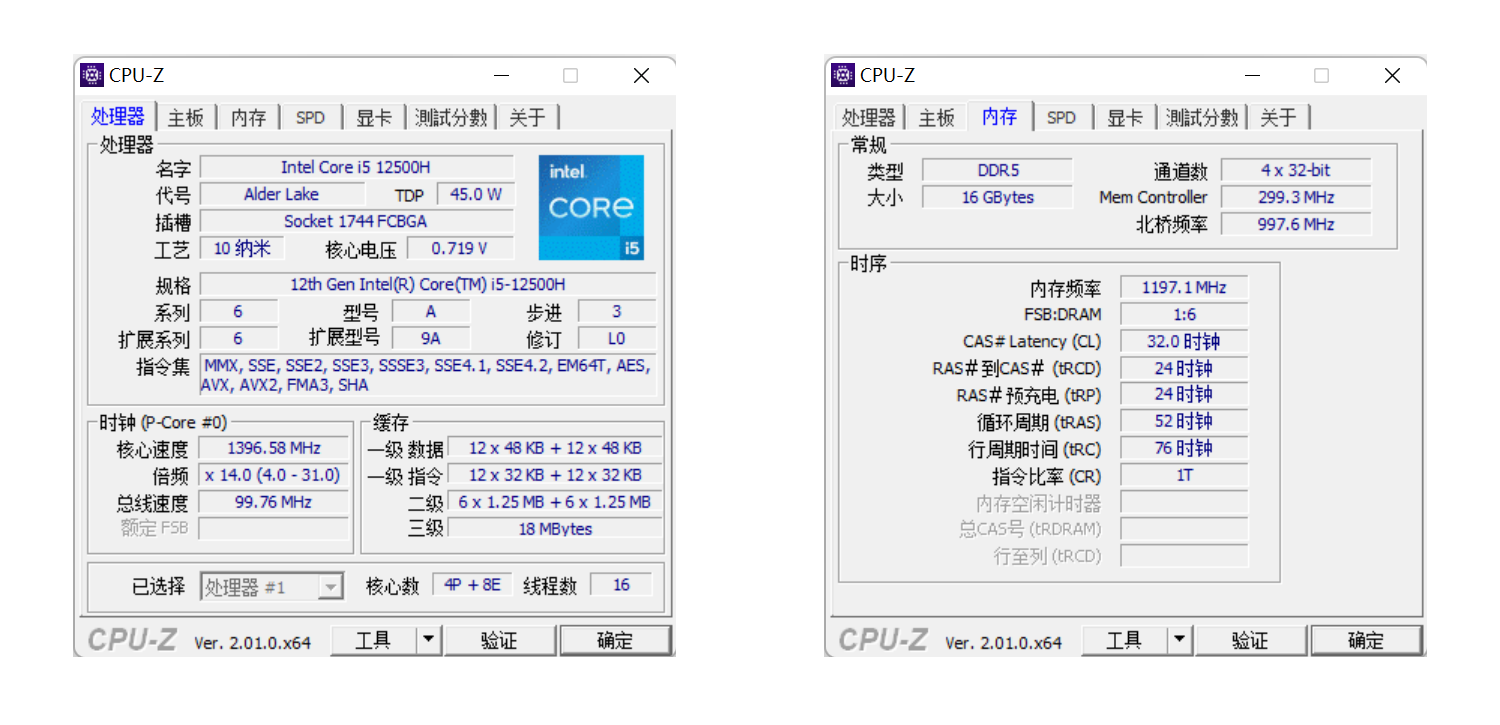Click tRAS value 52 时钟
This screenshot has width=1500, height=725.
1184,421
